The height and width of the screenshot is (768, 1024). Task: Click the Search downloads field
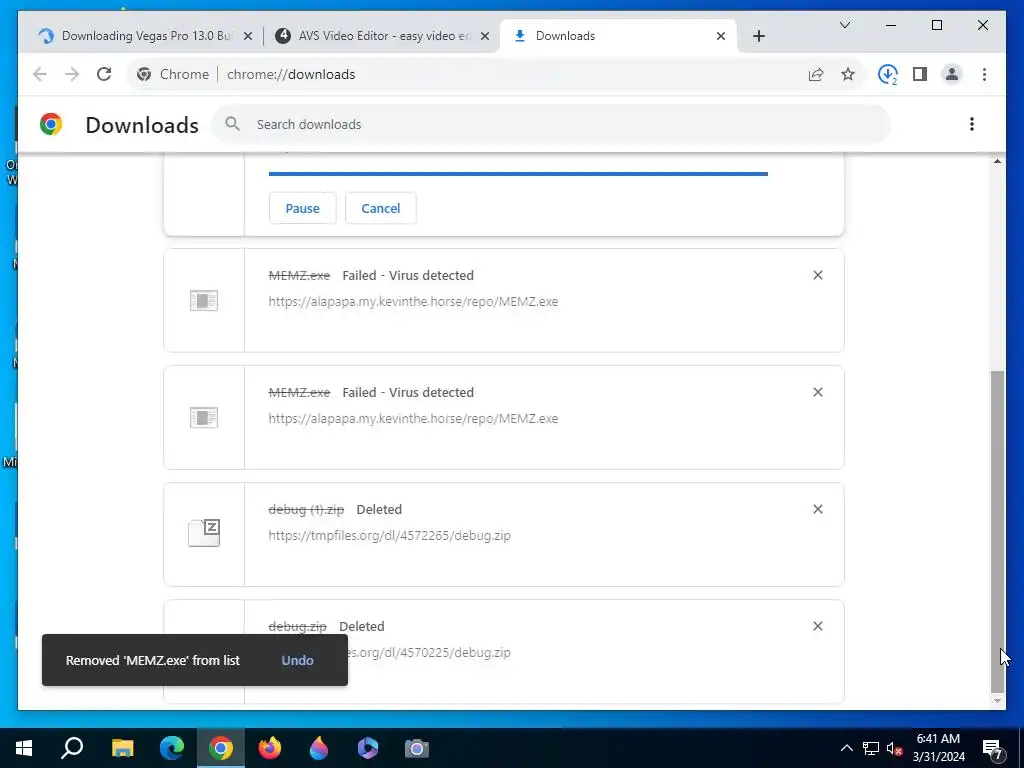551,124
